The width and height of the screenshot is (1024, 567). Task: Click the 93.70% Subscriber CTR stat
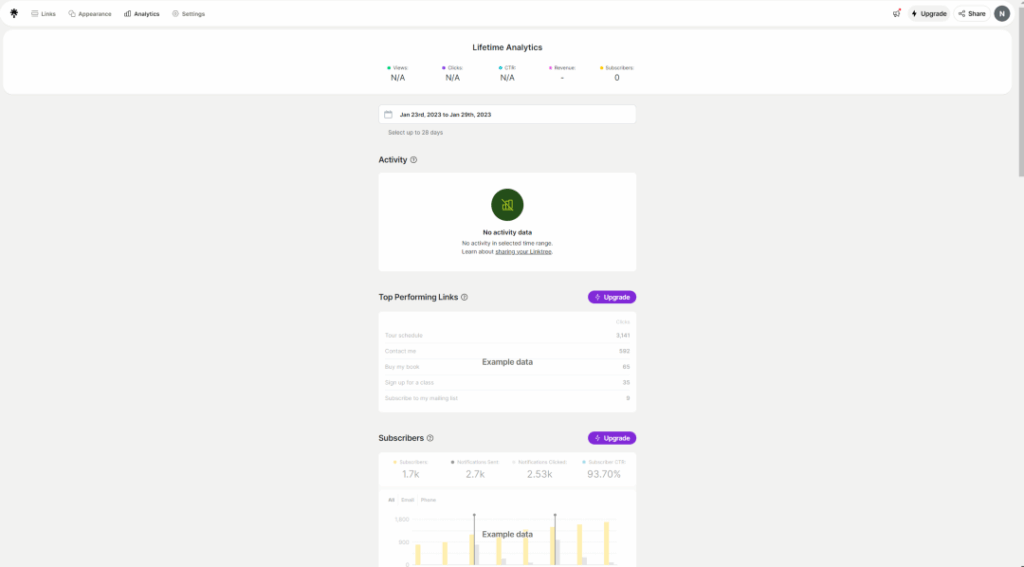pyautogui.click(x=603, y=469)
